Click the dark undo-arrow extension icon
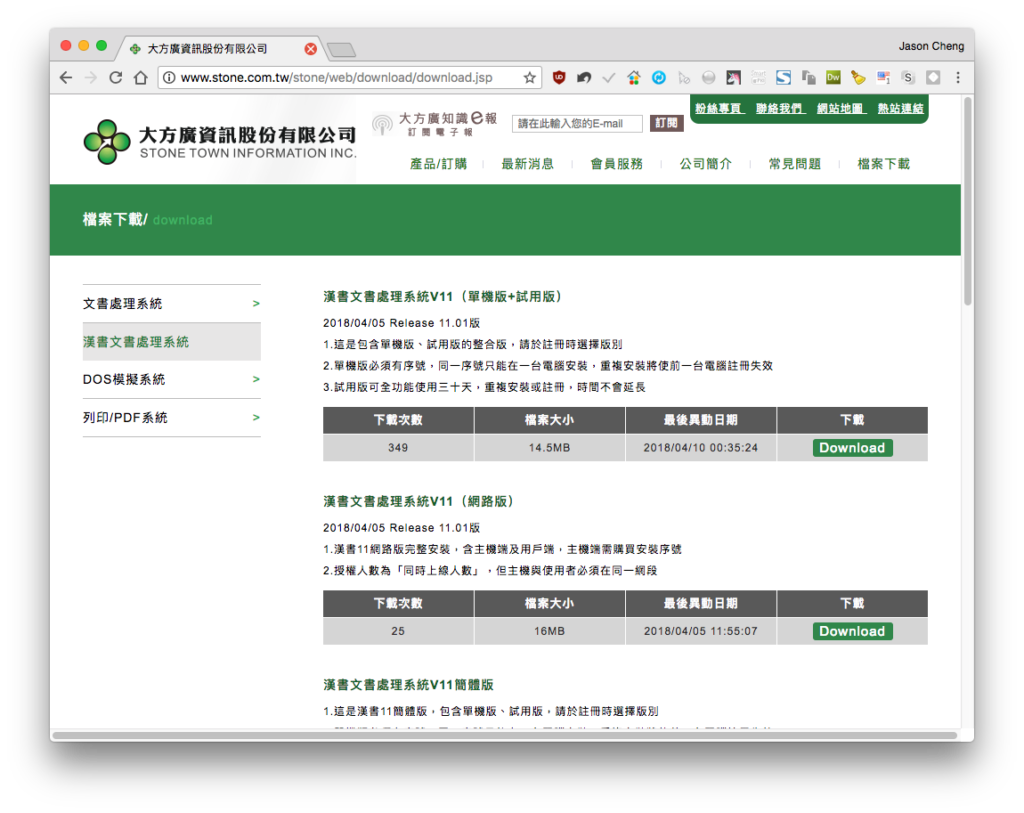 tap(584, 78)
